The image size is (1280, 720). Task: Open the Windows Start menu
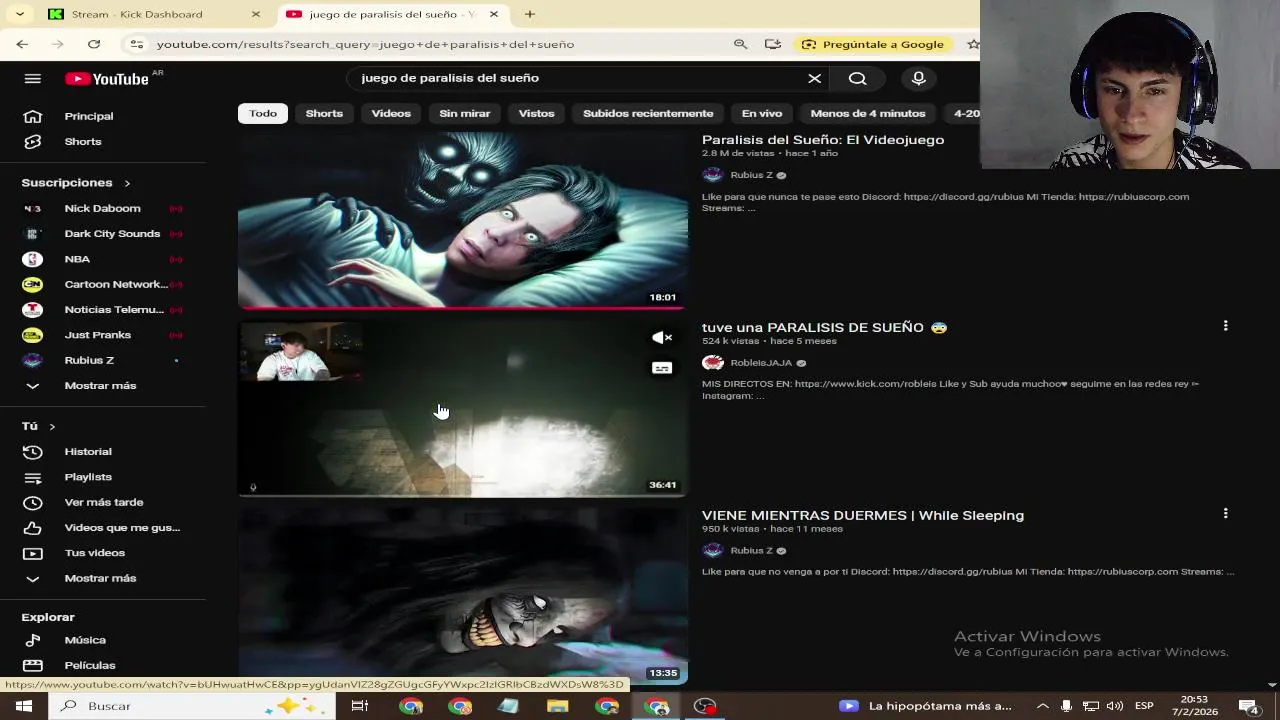pyautogui.click(x=24, y=706)
